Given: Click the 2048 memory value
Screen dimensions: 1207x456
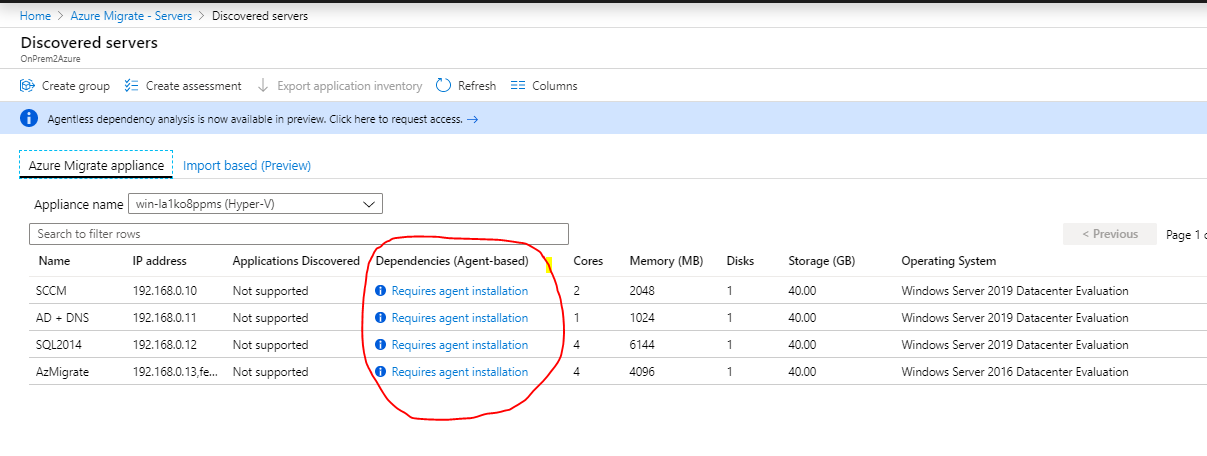Looking at the screenshot, I should click(644, 291).
